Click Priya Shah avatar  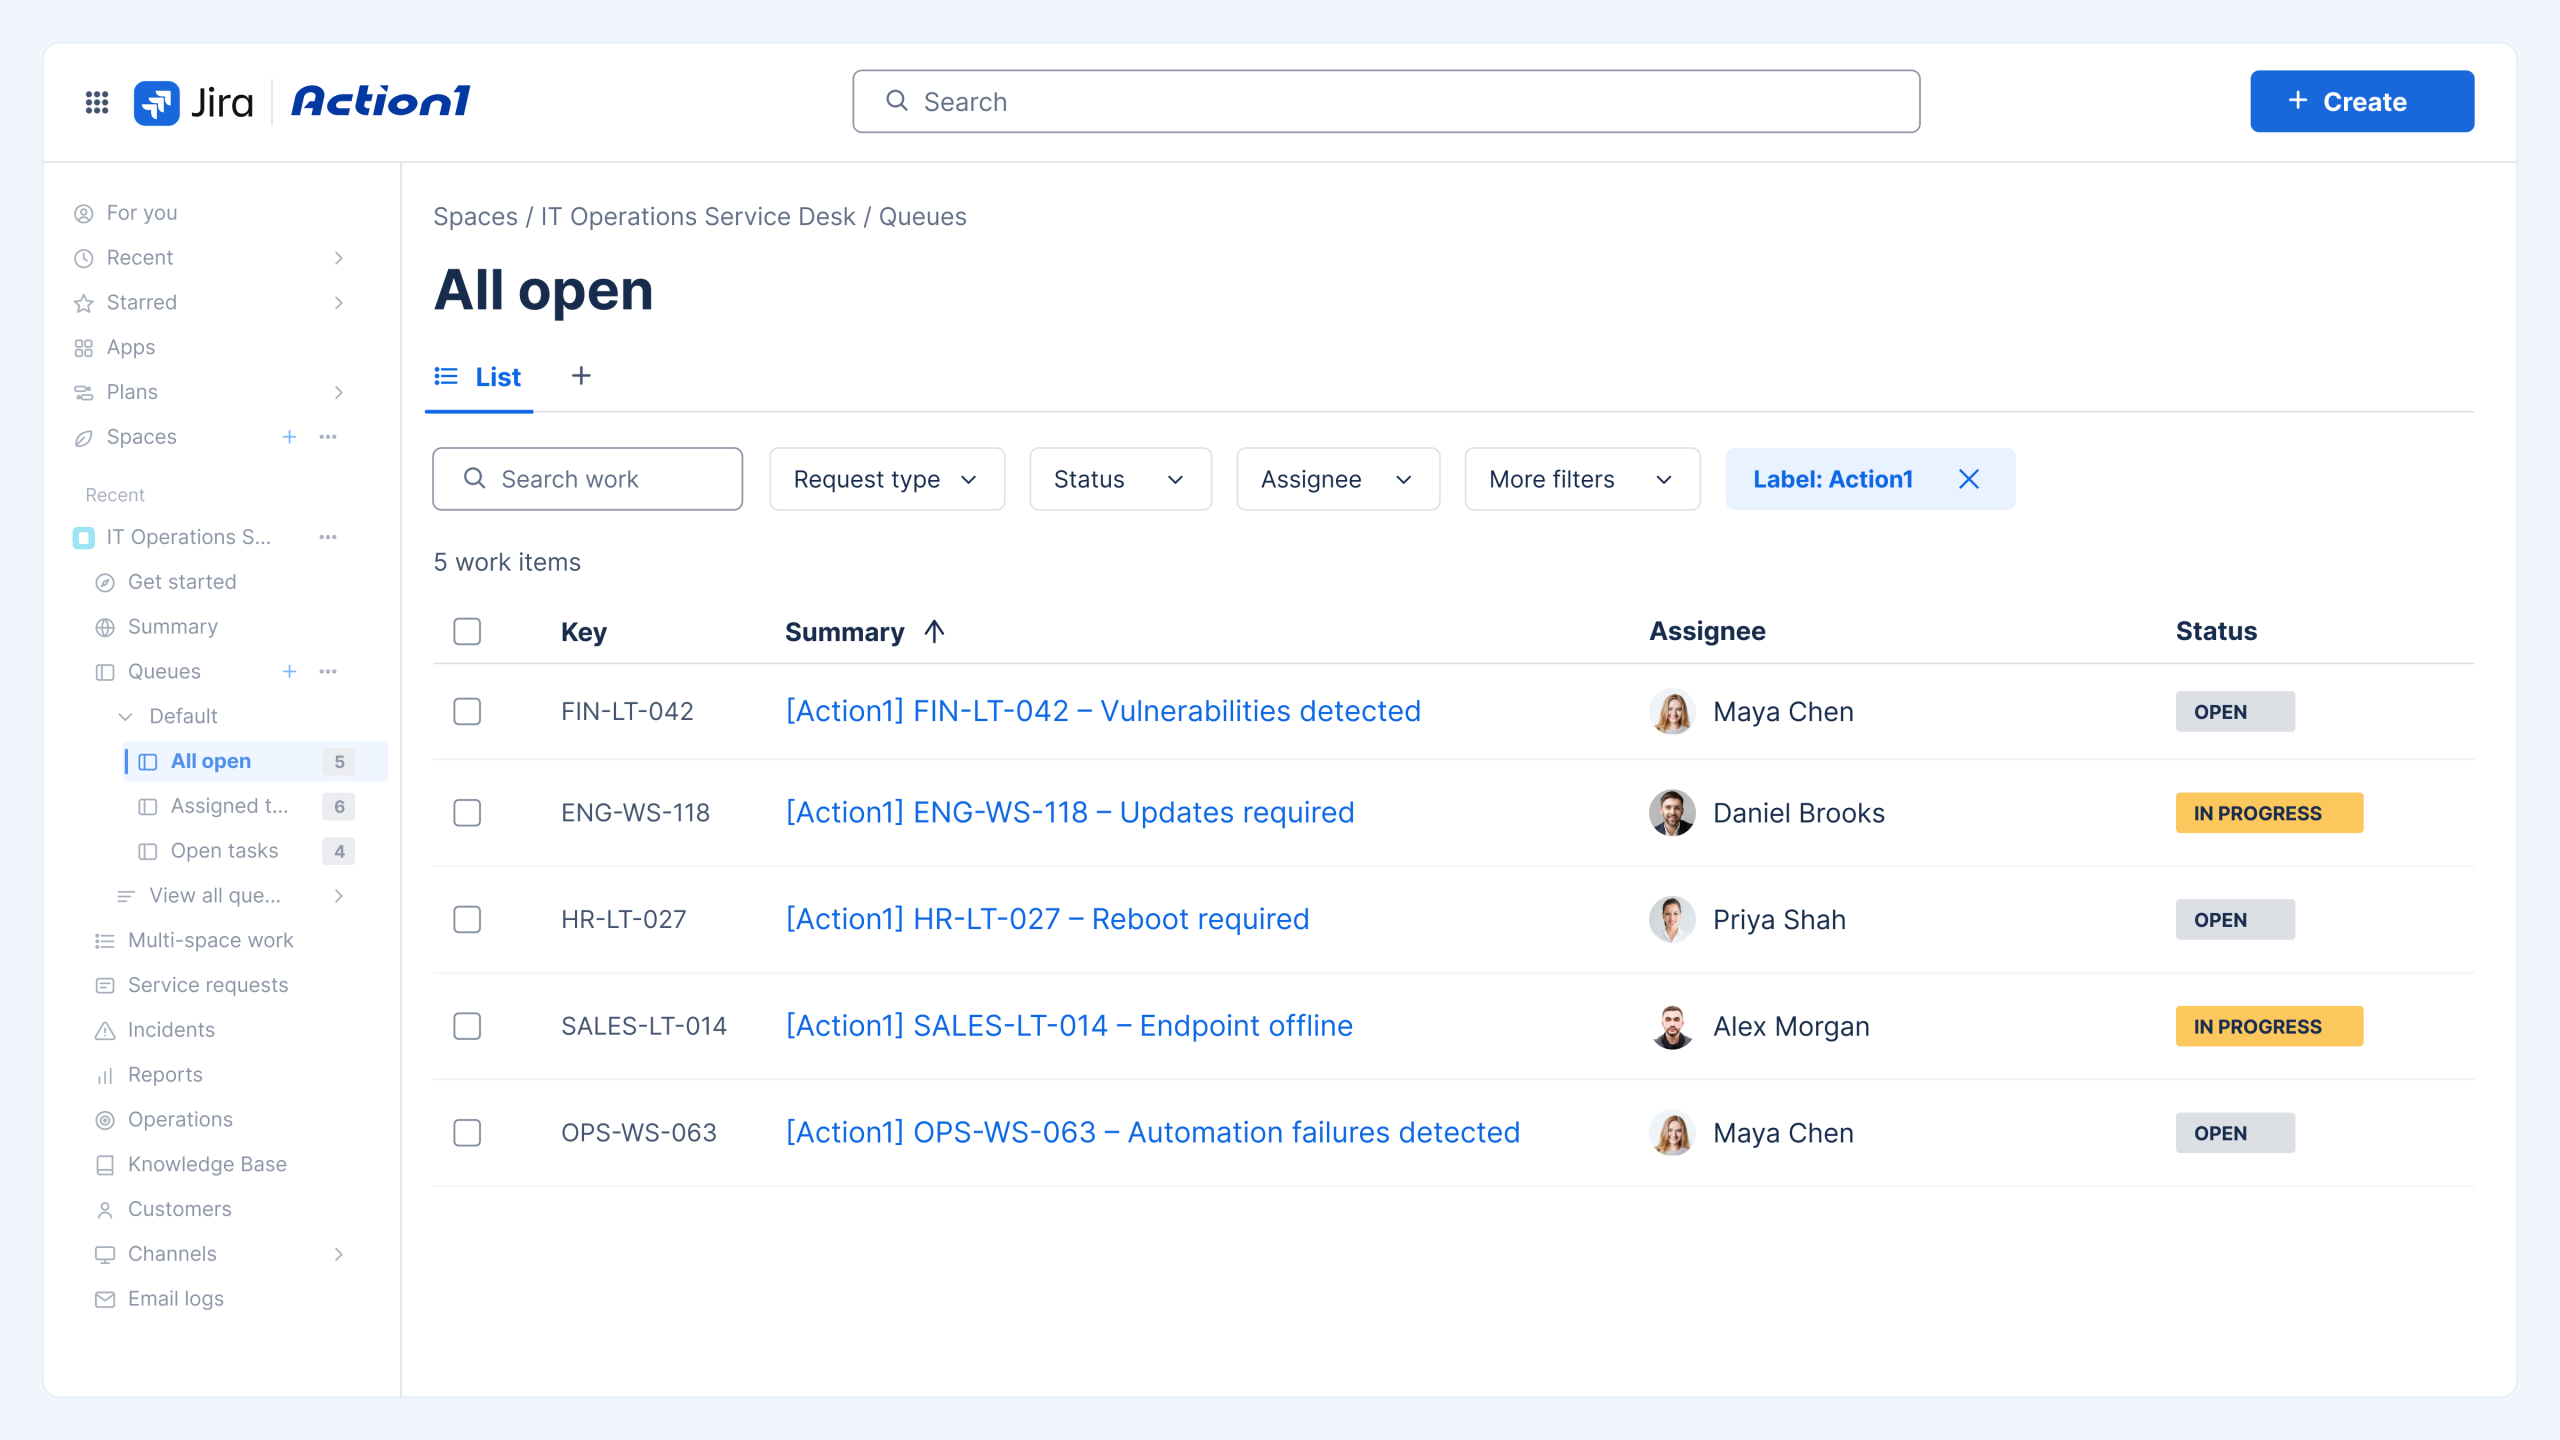pos(1672,919)
